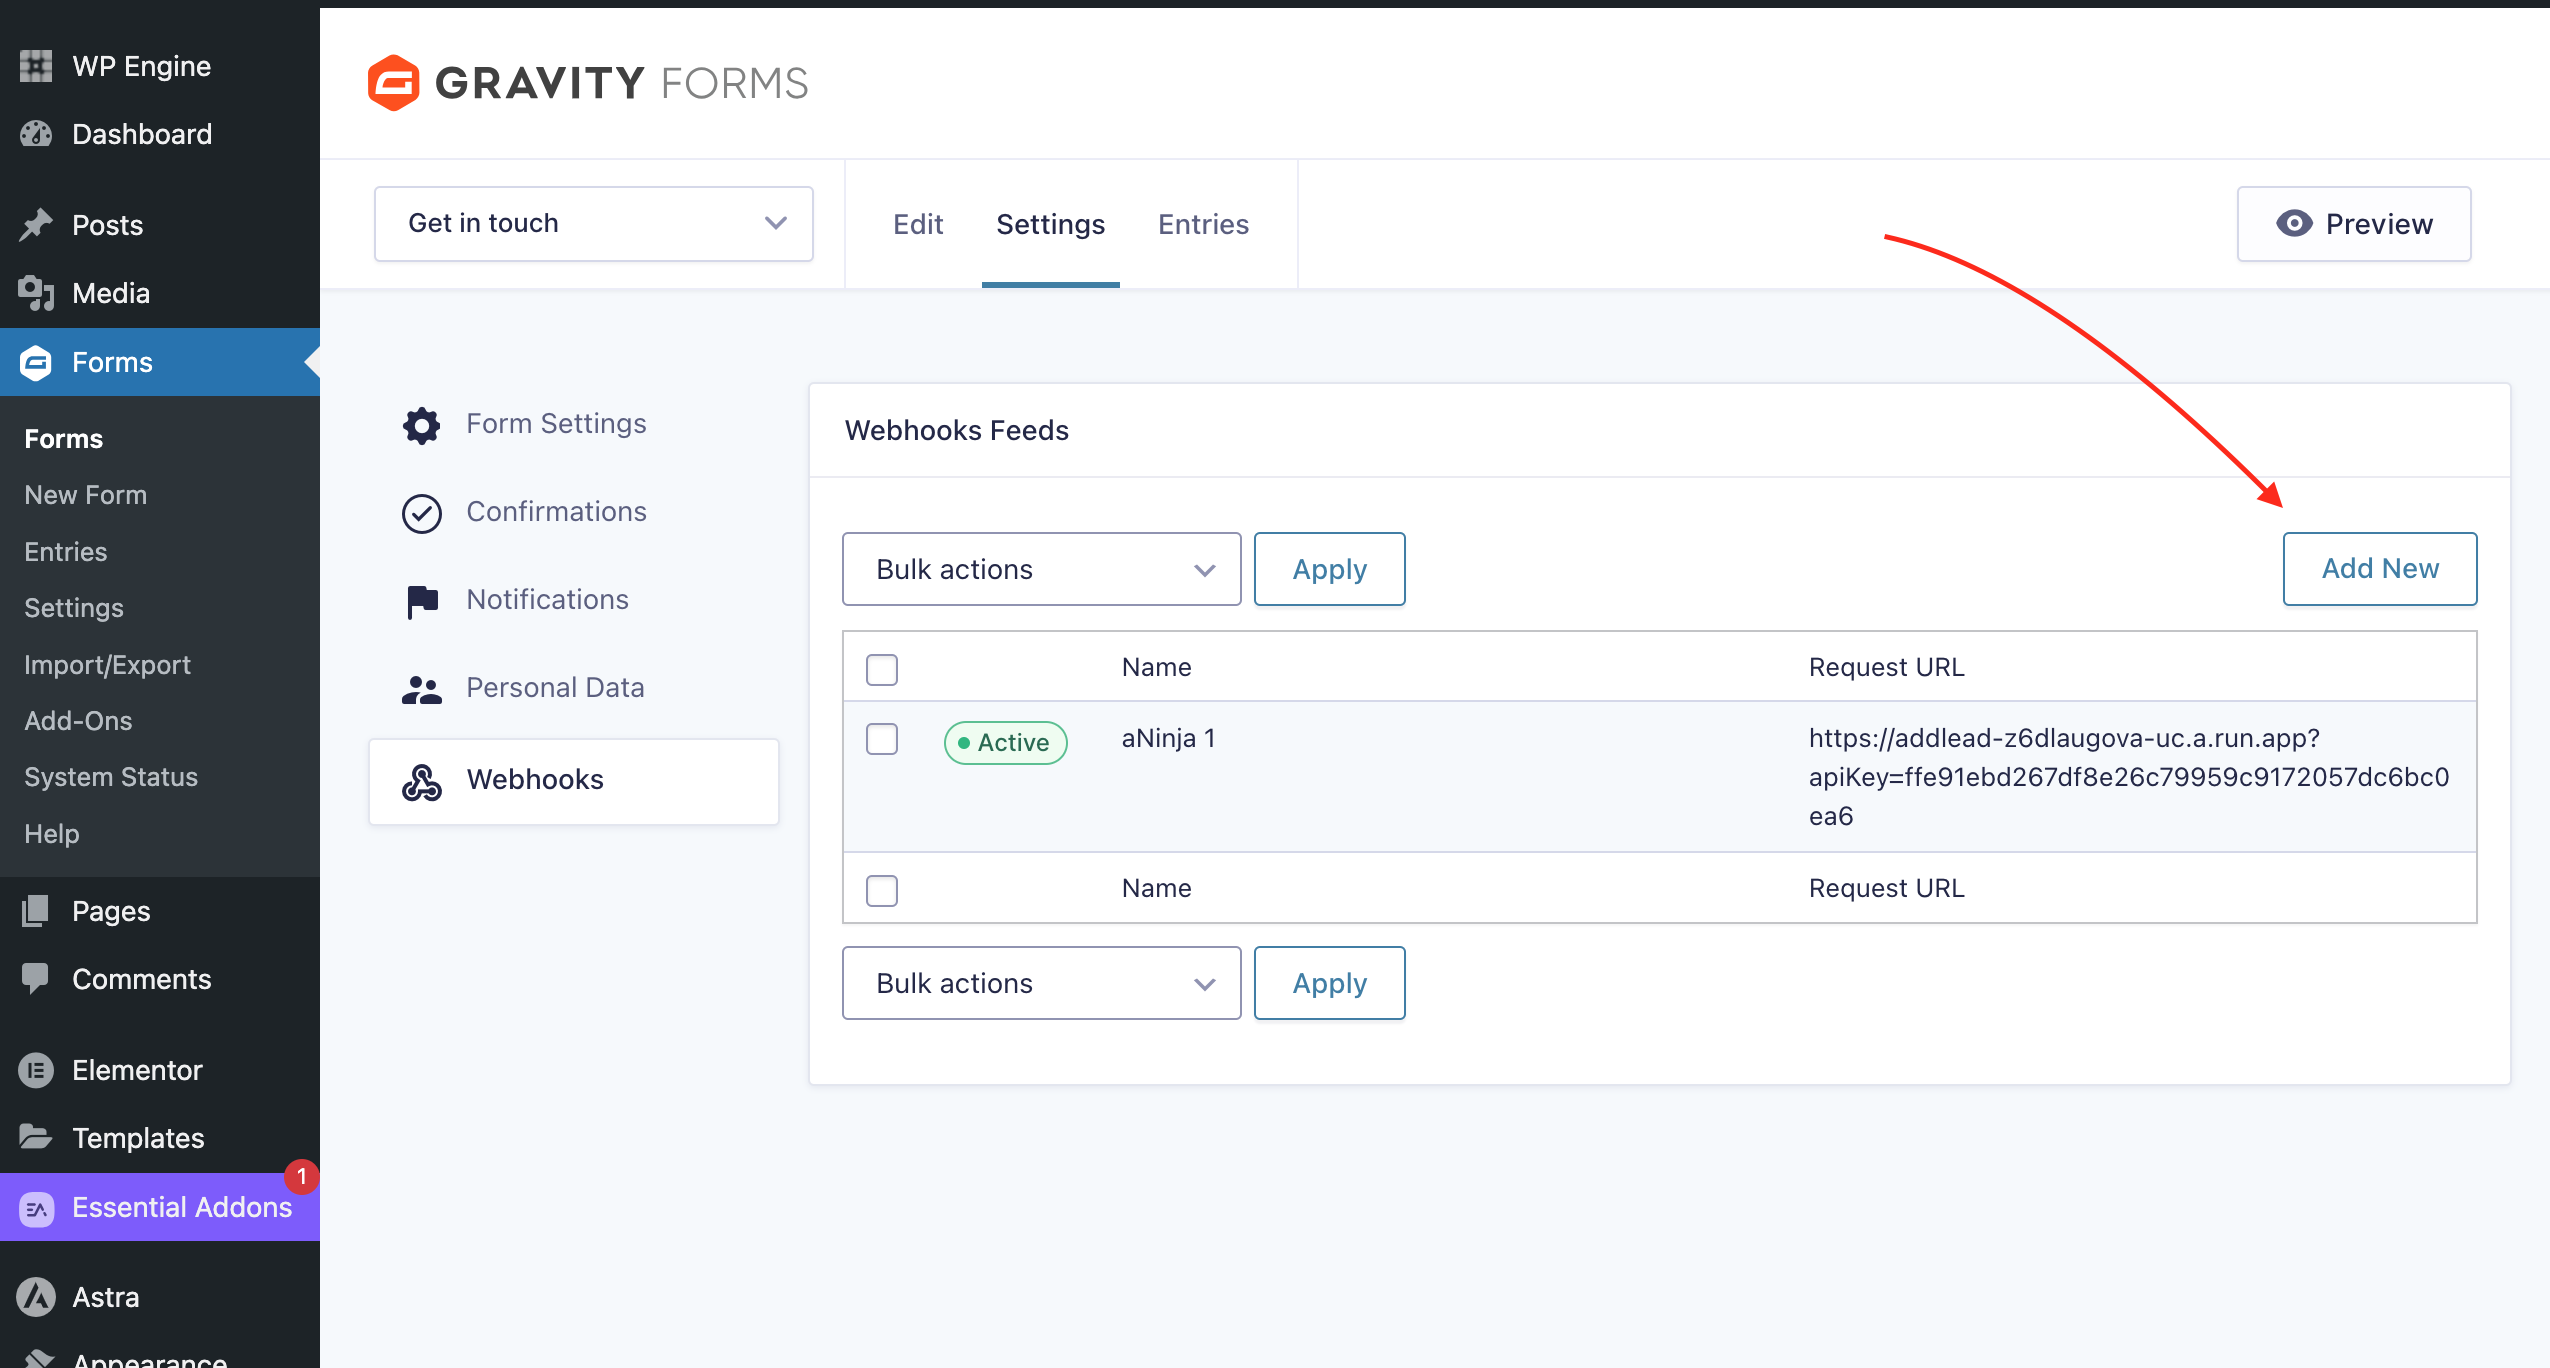Click the Essential Addons icon
The height and width of the screenshot is (1368, 2550).
[x=36, y=1208]
